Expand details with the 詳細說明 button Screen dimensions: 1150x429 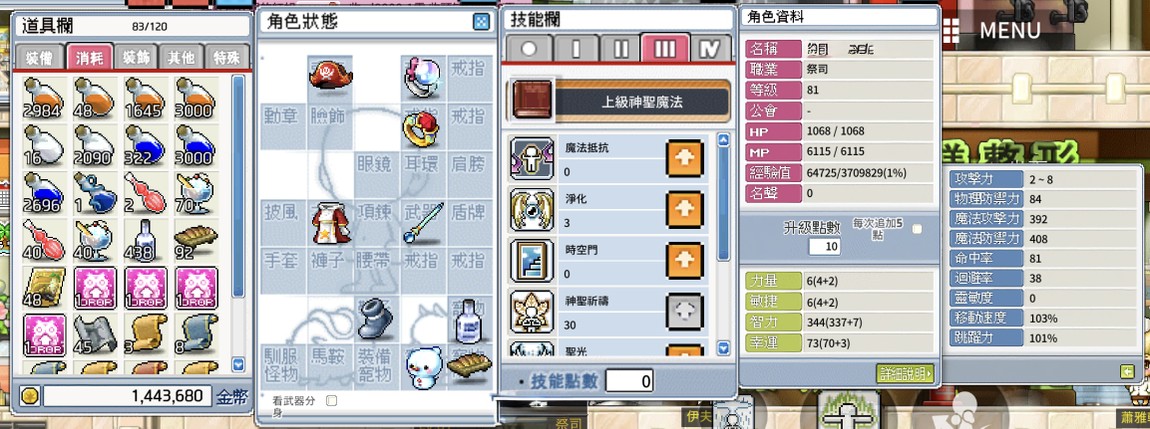(905, 373)
